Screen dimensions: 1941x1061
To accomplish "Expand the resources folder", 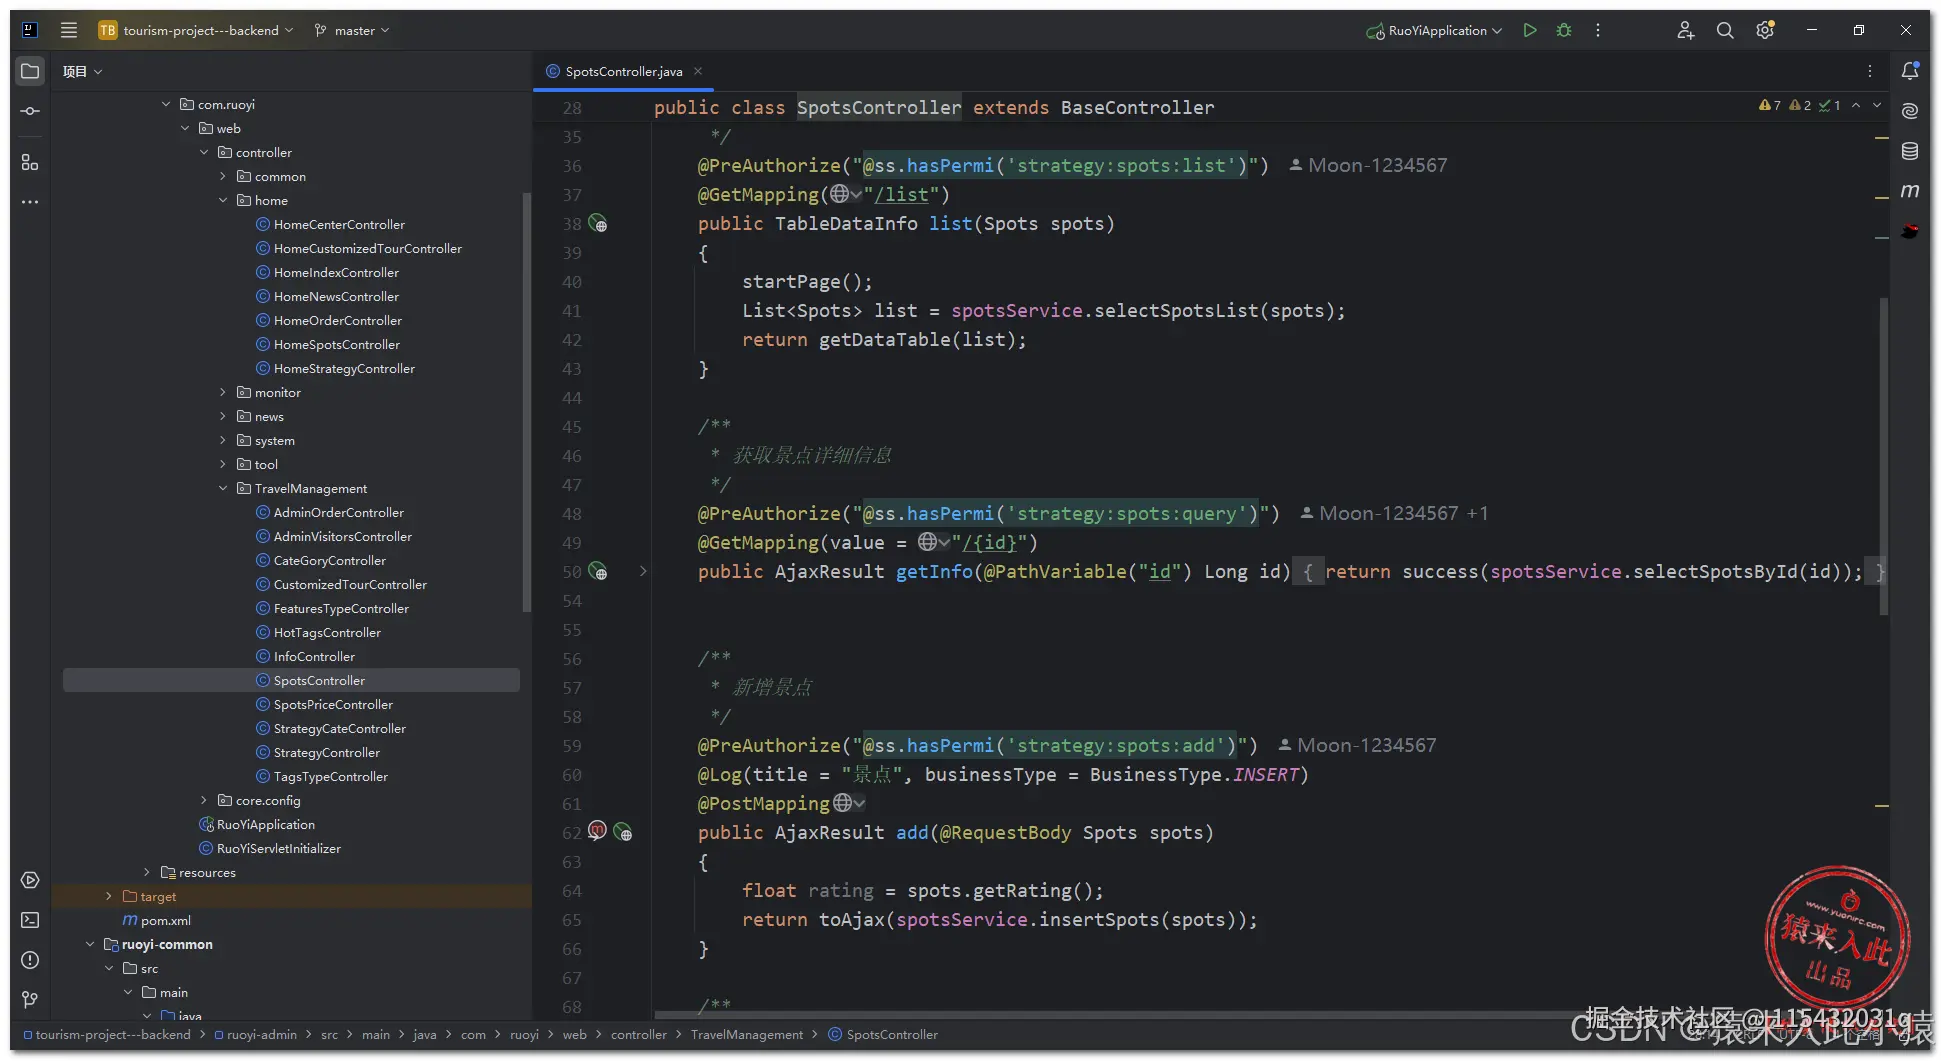I will coord(147,873).
